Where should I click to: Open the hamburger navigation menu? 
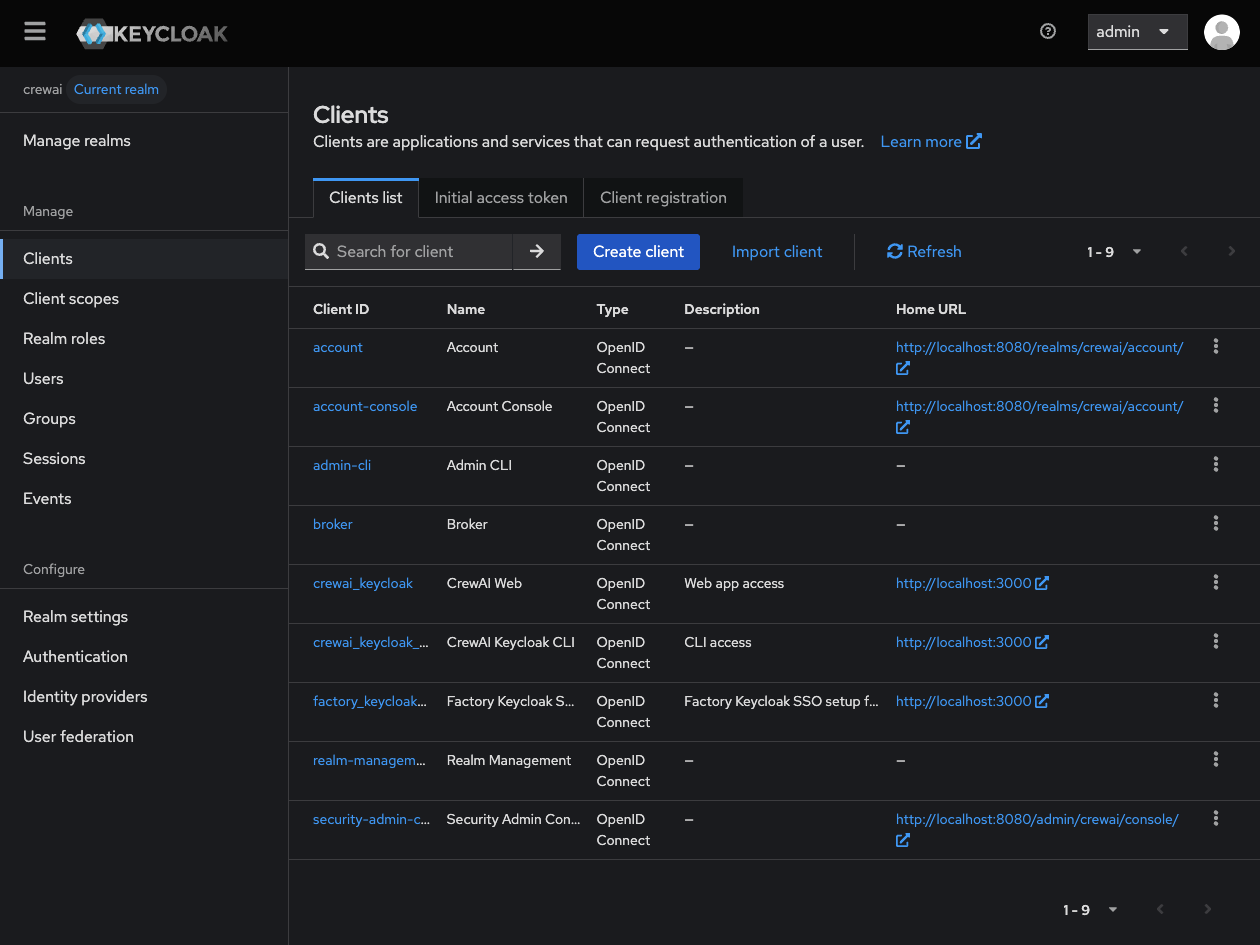[x=34, y=31]
